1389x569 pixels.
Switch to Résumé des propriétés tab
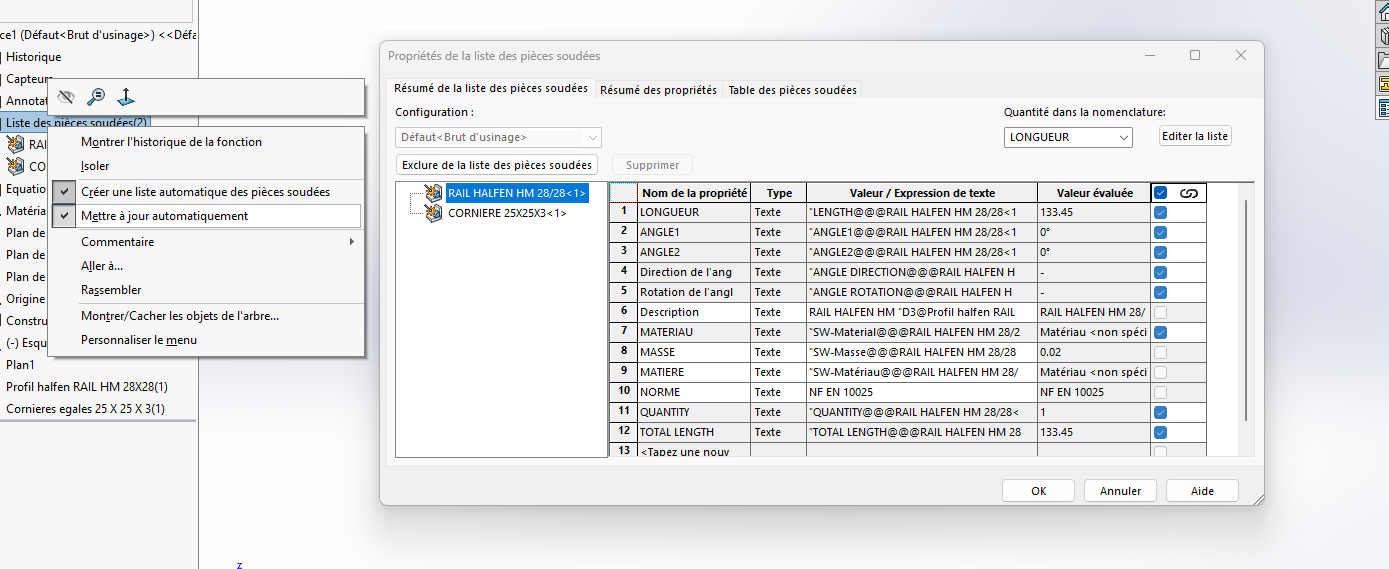pyautogui.click(x=658, y=90)
